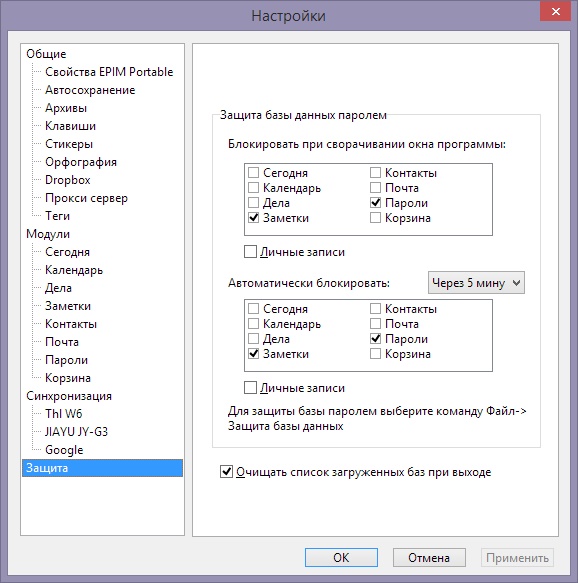This screenshot has height=583, width=578.
Task: Select Общие root category
Action: [46, 54]
